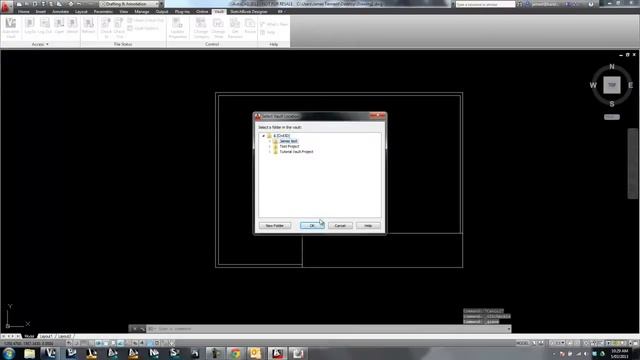640x360 pixels.
Task: Click the Autodesk Vault ribbon icon
Action: [11, 28]
